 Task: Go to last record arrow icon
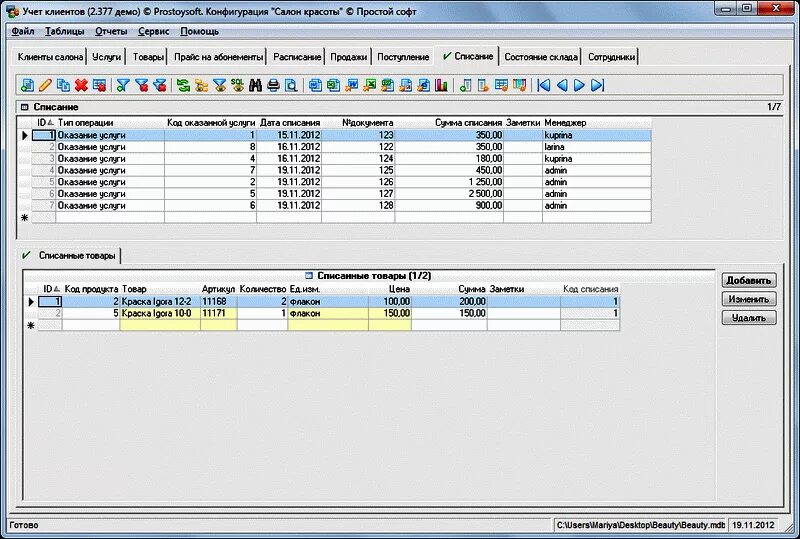coord(597,85)
